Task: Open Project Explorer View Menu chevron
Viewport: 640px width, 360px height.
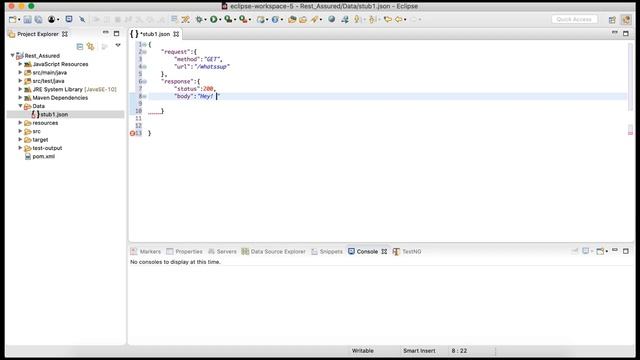Action: 118,46
